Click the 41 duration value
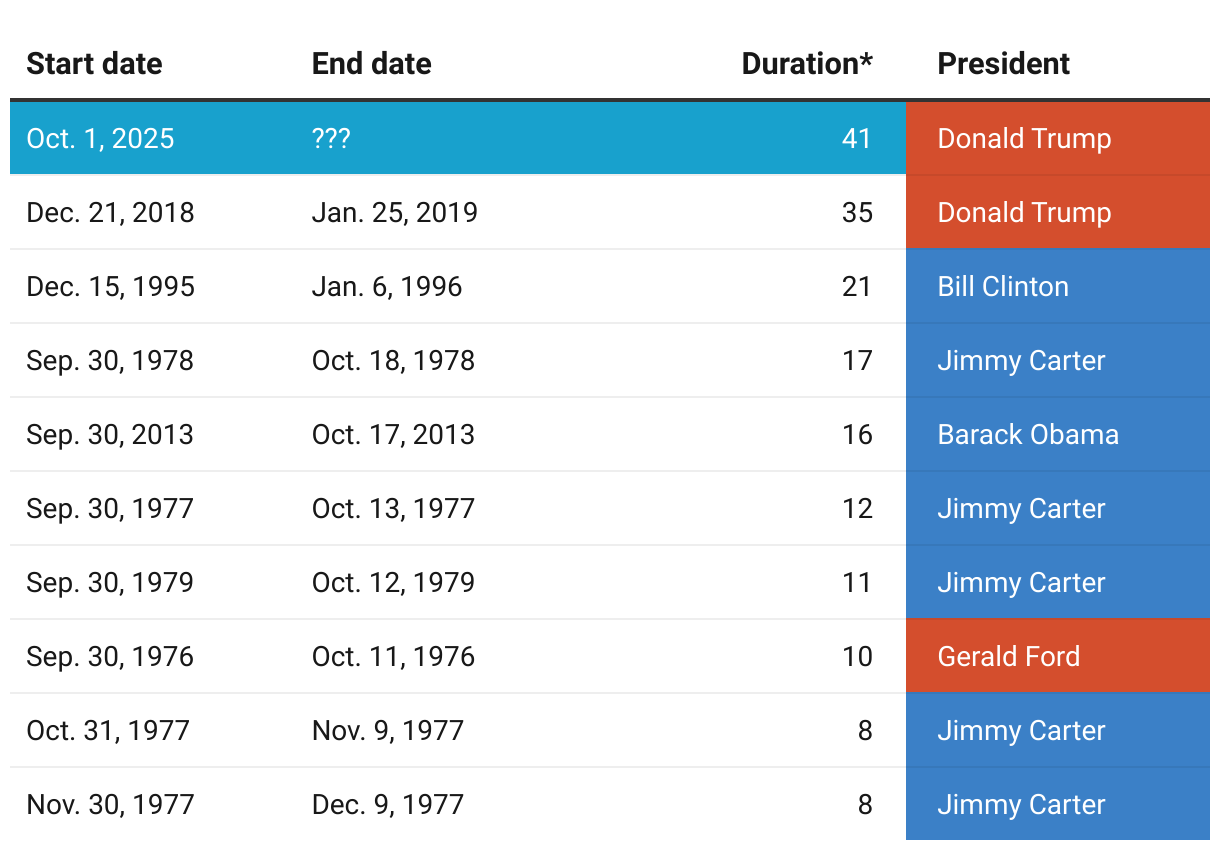Screen dimensions: 1220x850 click(x=856, y=138)
